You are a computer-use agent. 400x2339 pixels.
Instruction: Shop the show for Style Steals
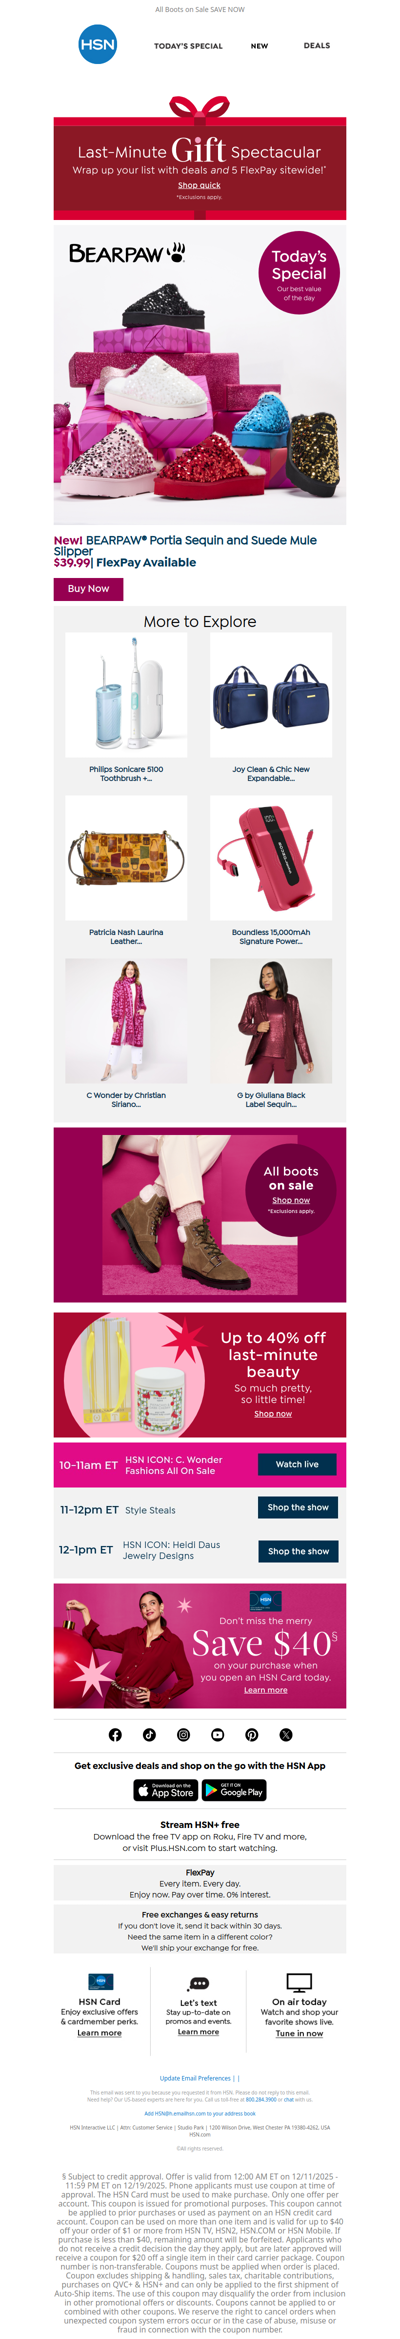tap(298, 1507)
